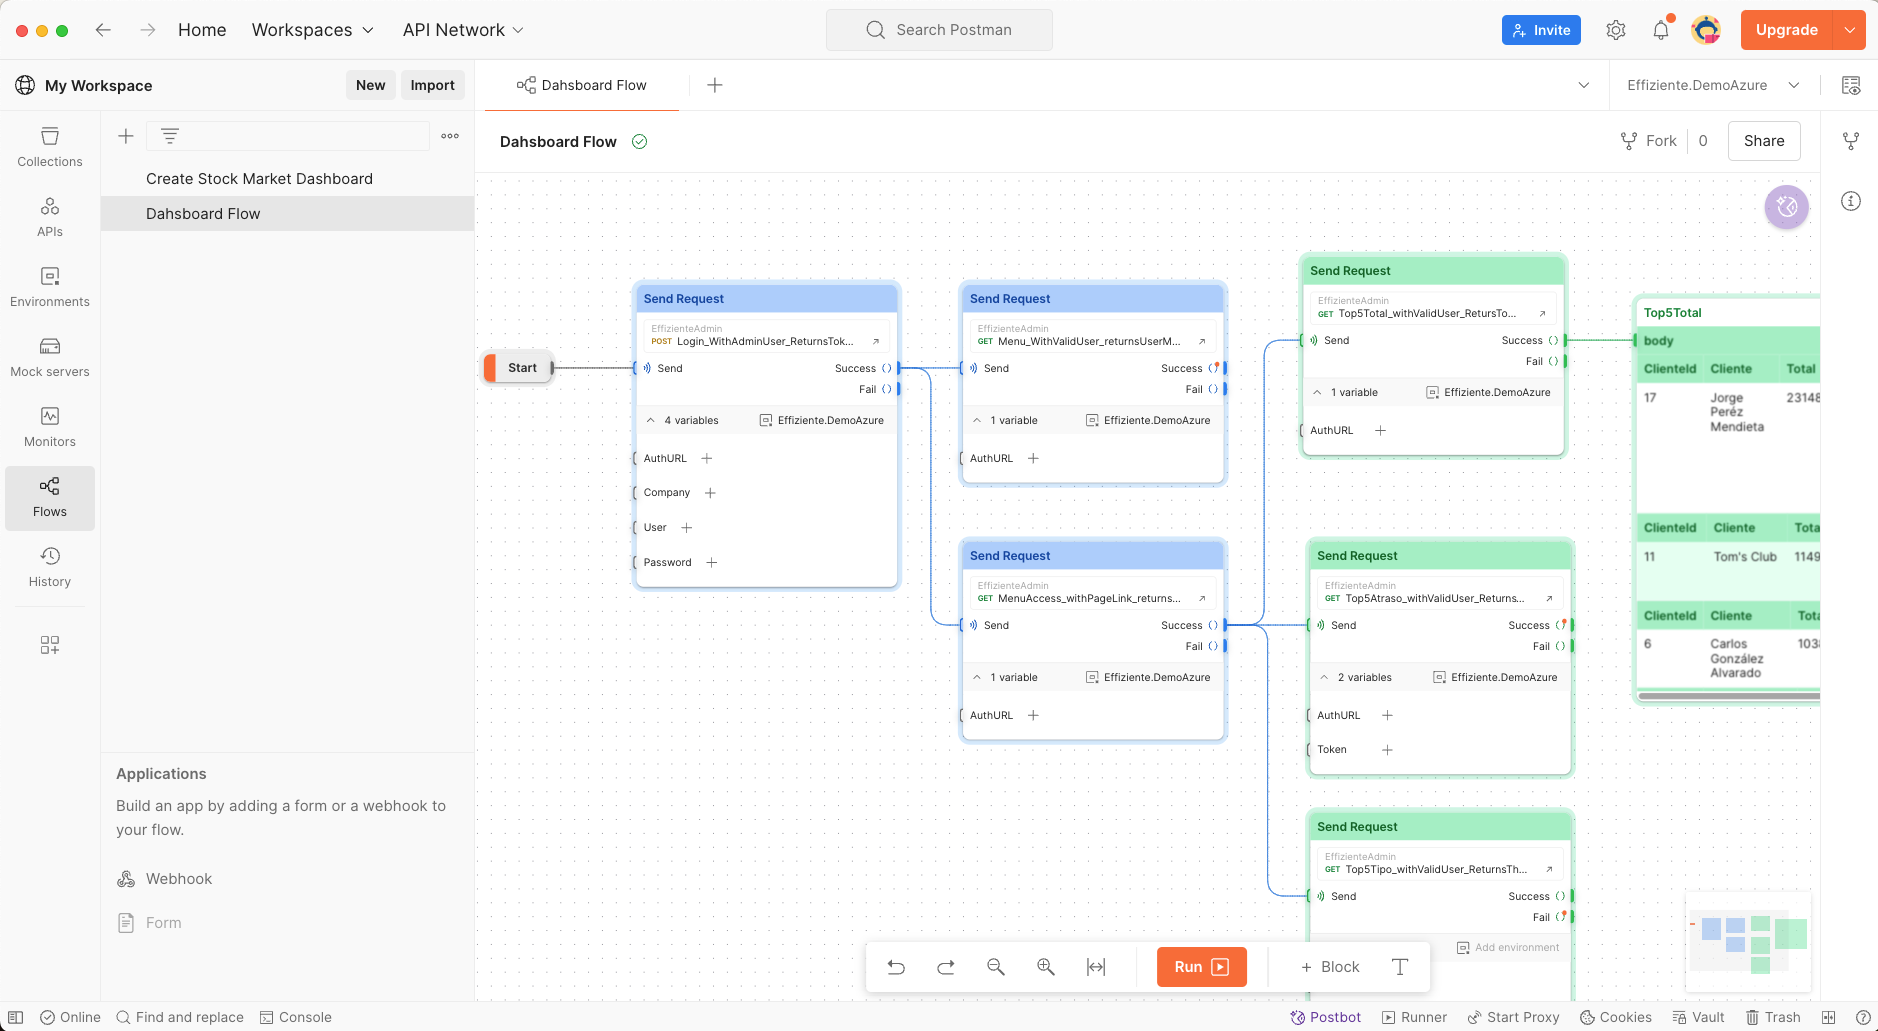The width and height of the screenshot is (1878, 1031).
Task: Open the user avatar menu
Action: (1706, 30)
